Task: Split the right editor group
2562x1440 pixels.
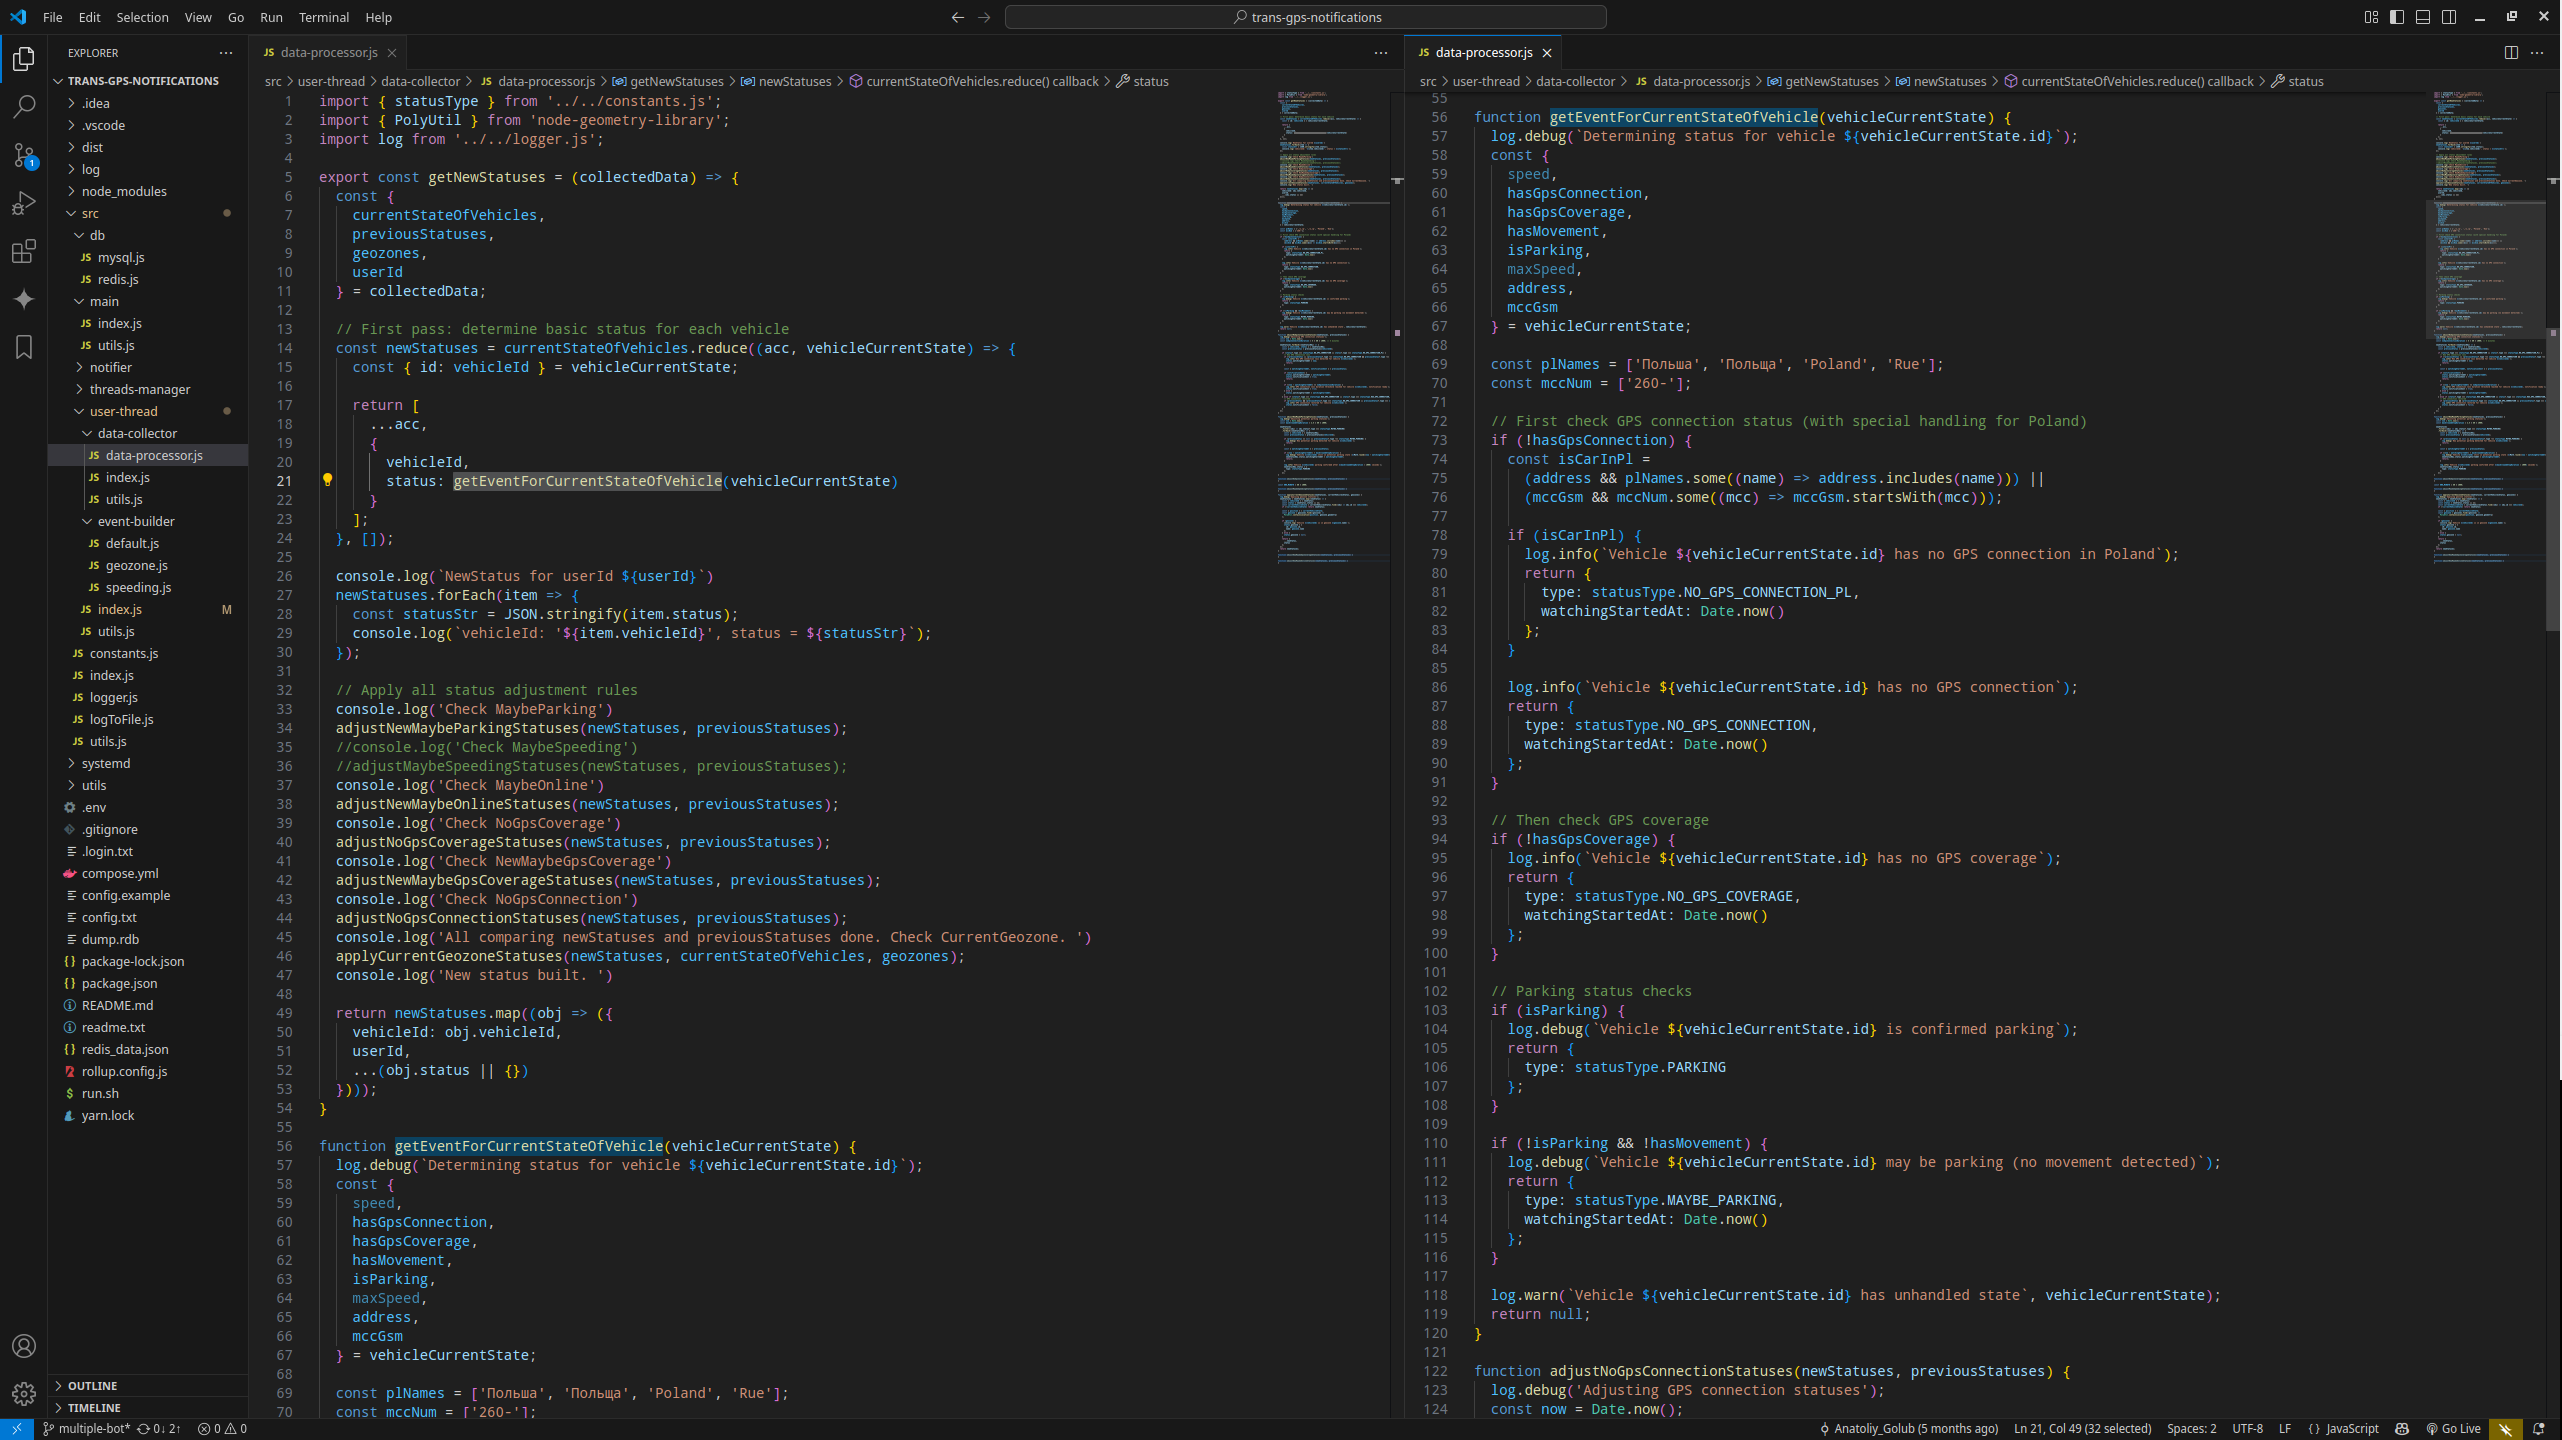Action: [x=2511, y=53]
